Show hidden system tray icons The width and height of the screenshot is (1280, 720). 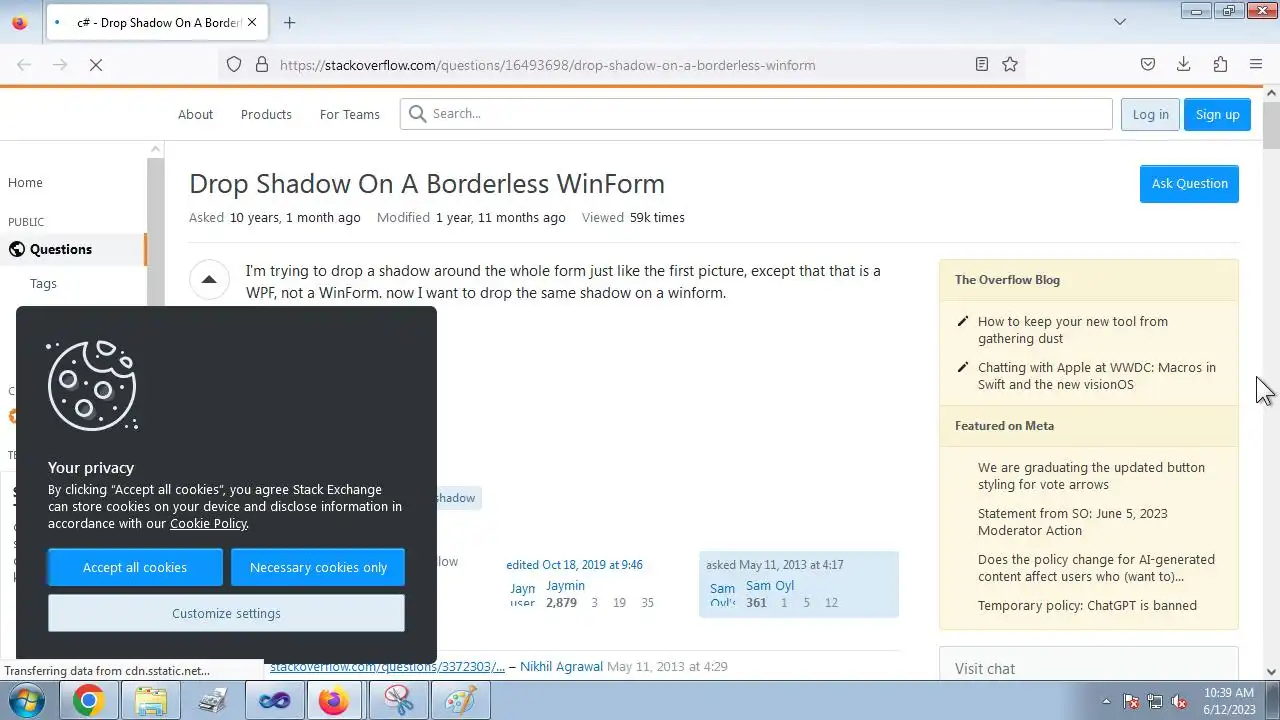1106,701
